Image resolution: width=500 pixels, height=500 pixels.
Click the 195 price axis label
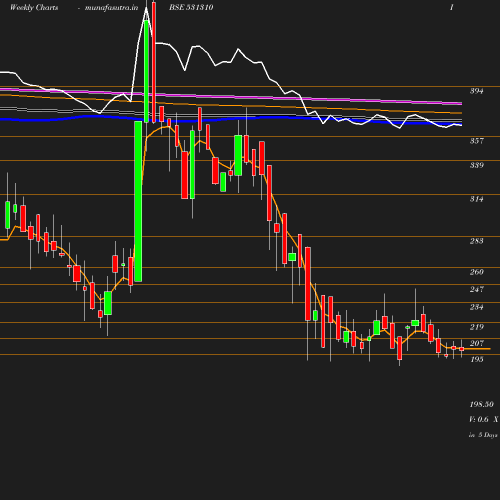click(x=476, y=359)
